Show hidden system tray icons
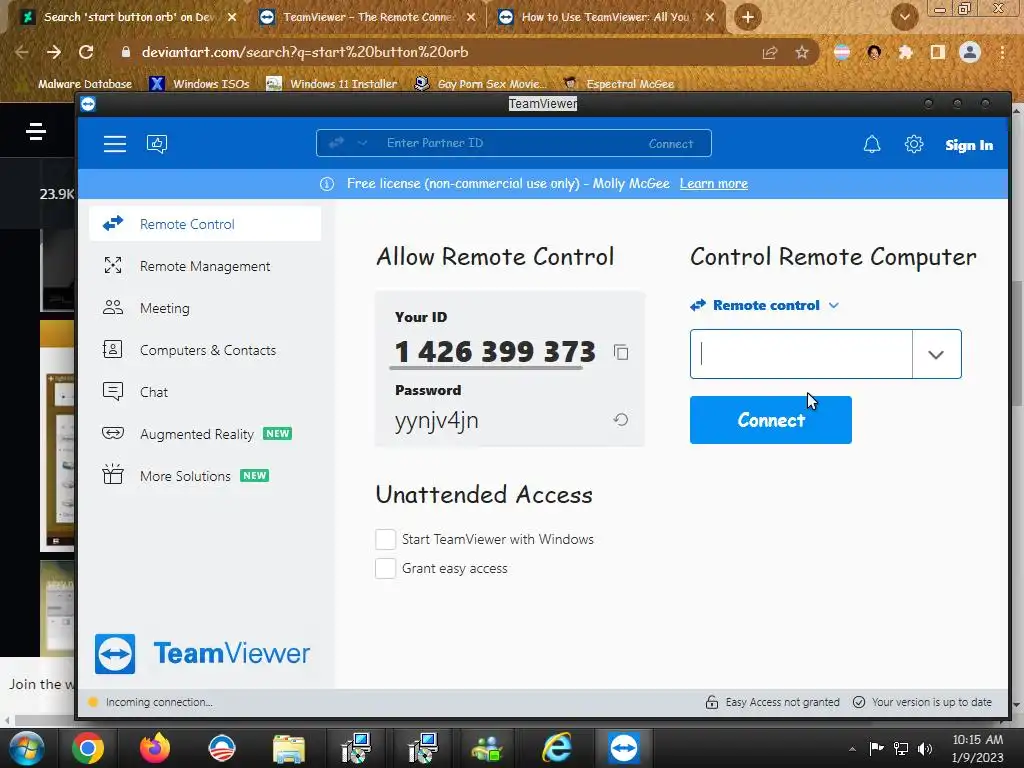1024x768 pixels. click(852, 749)
